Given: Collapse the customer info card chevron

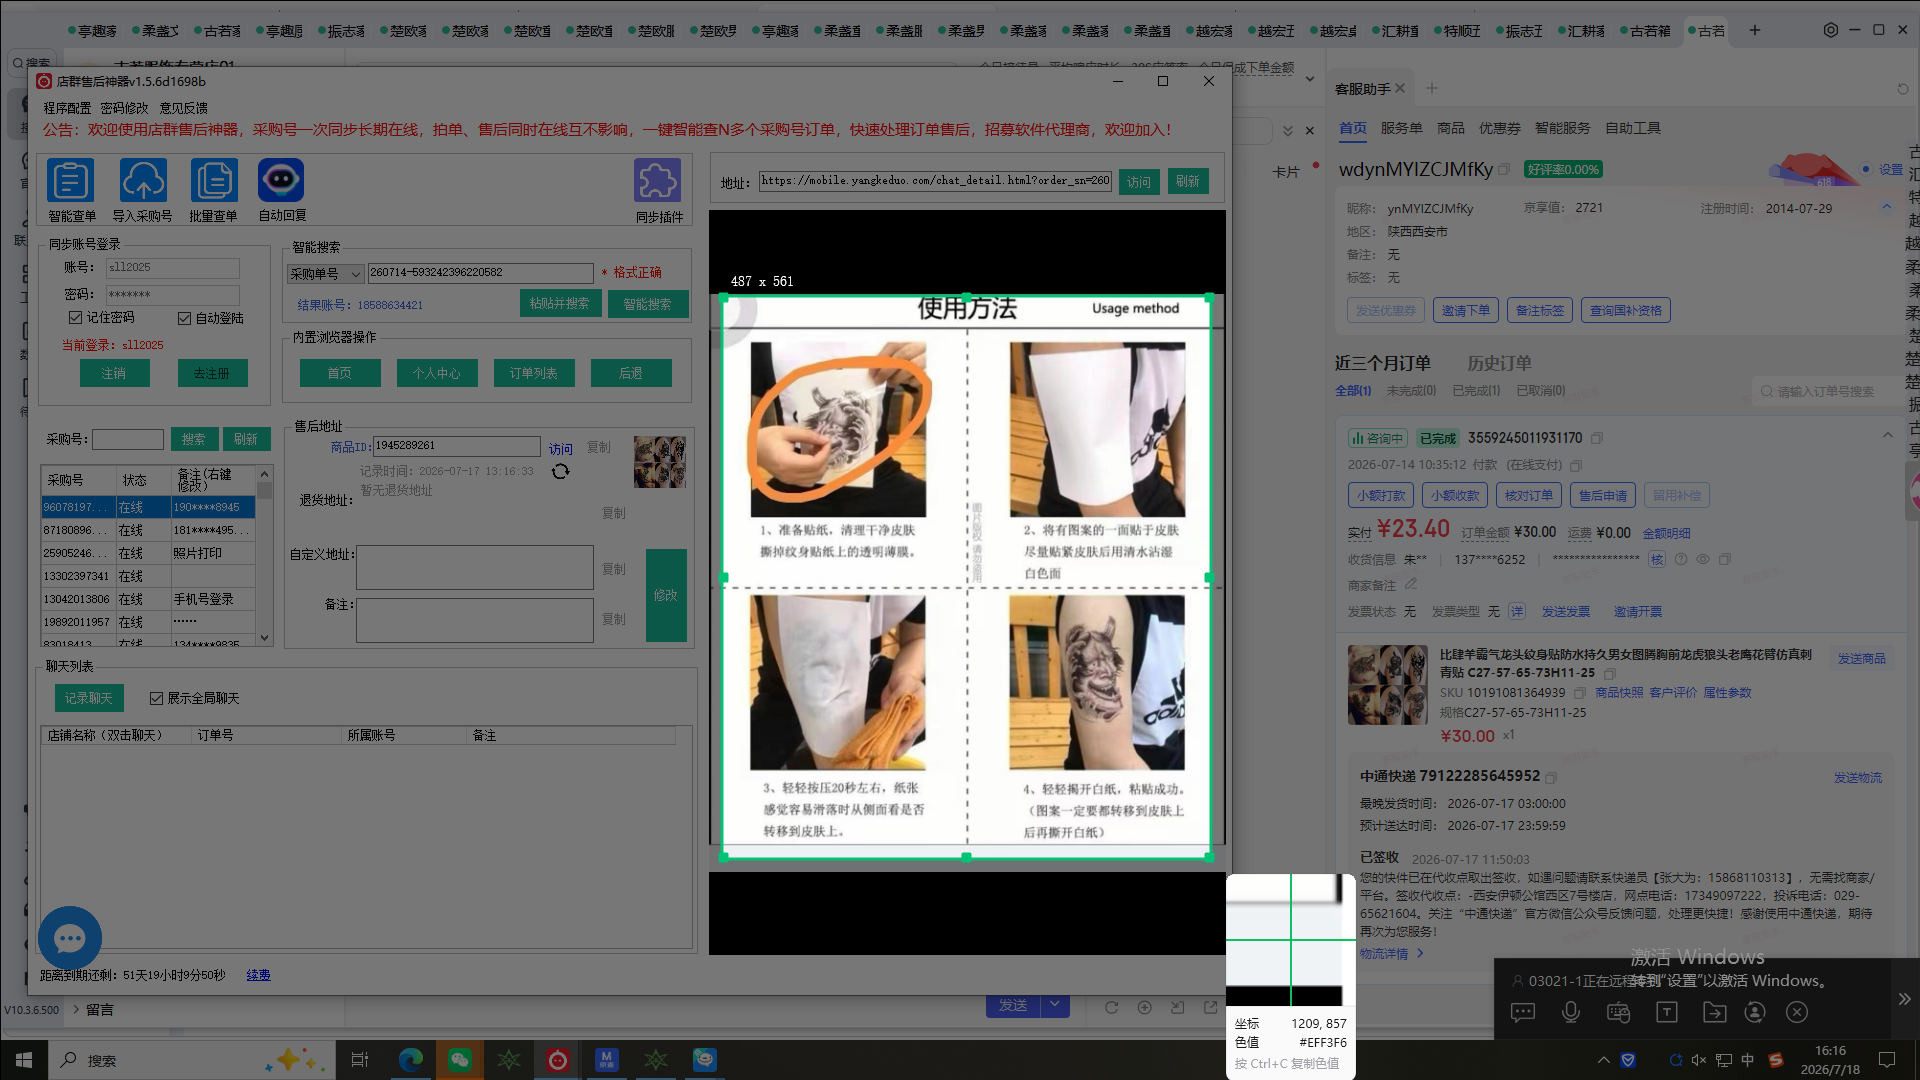Looking at the screenshot, I should [1887, 207].
